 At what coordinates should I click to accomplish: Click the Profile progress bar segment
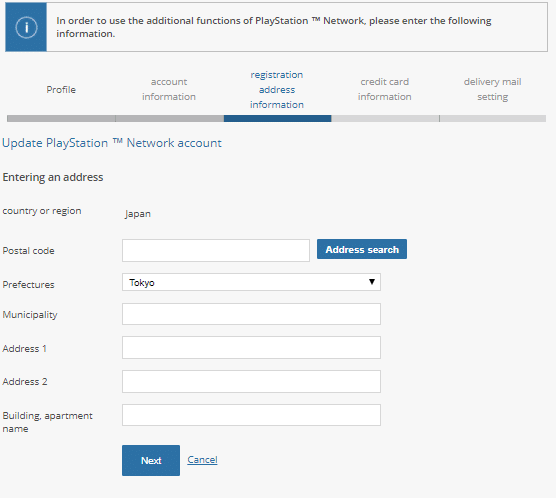[x=61, y=119]
